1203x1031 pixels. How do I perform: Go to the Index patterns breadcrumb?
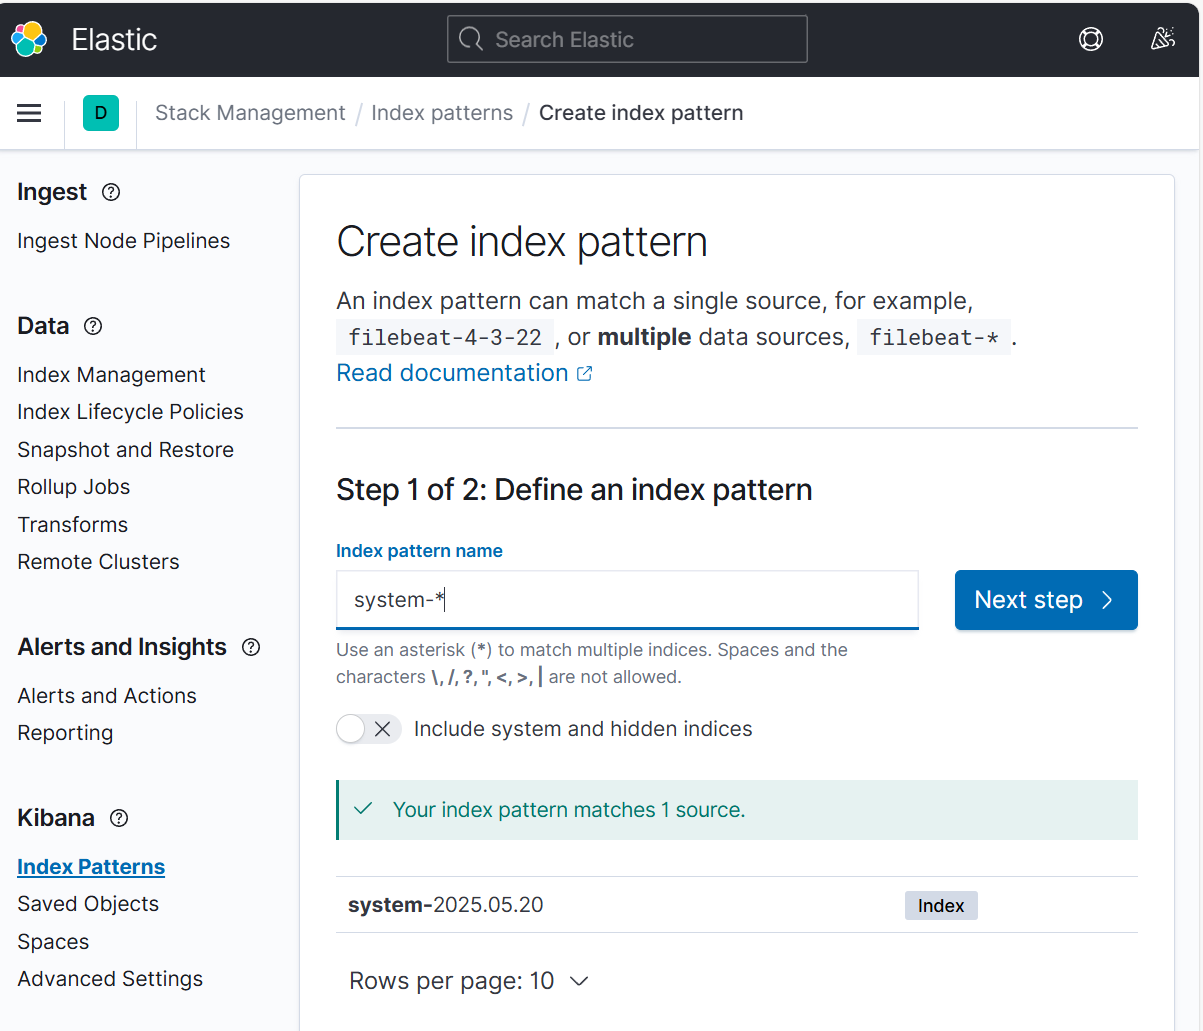coord(442,113)
